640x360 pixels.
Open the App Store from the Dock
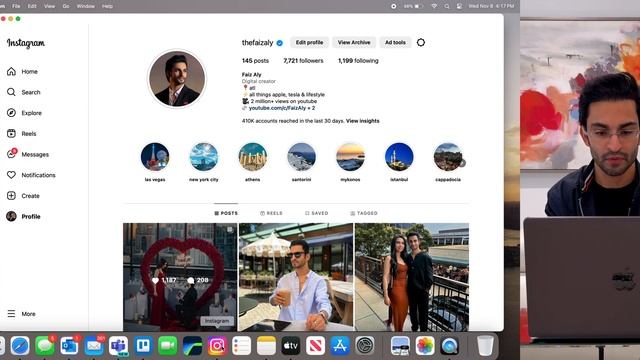340,346
